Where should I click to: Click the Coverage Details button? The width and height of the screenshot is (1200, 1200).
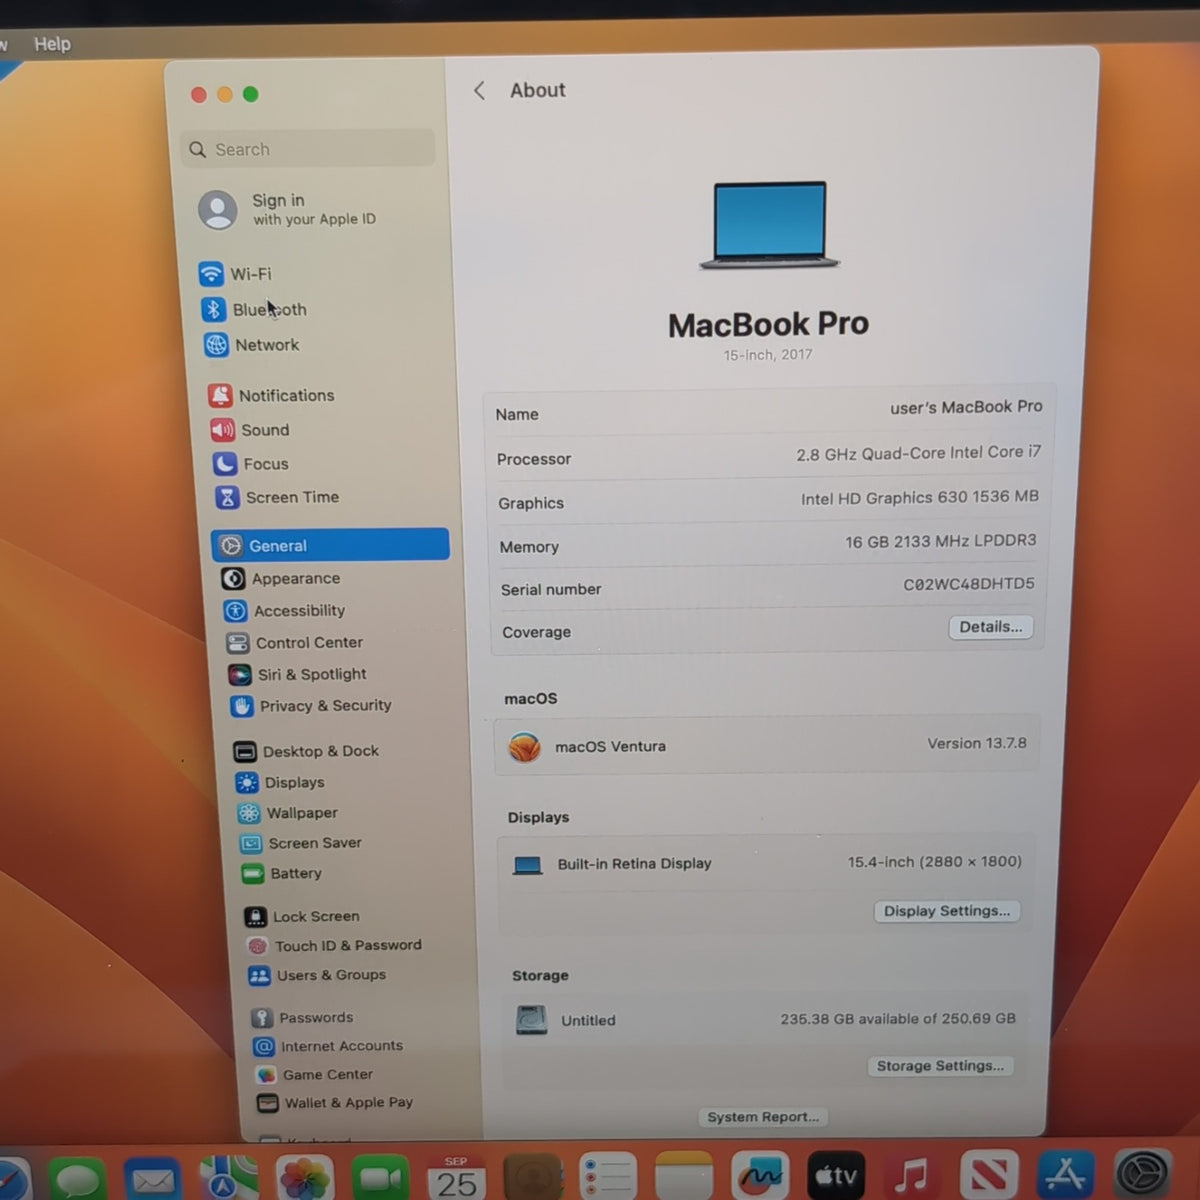[990, 627]
